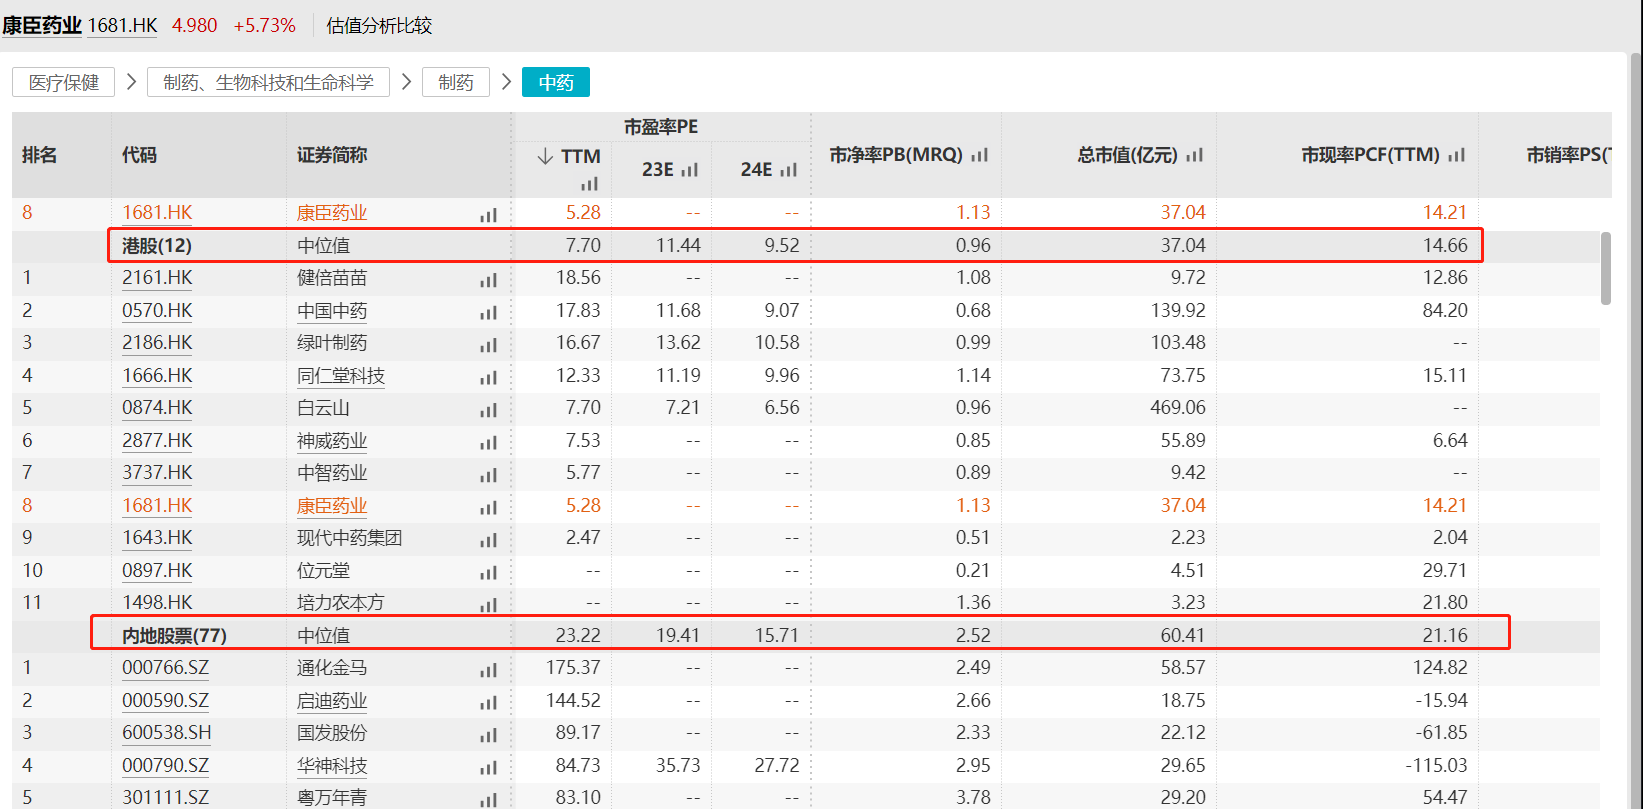
Task: Click chart icon next to 市净率PB(MRQ) header
Action: 979,155
